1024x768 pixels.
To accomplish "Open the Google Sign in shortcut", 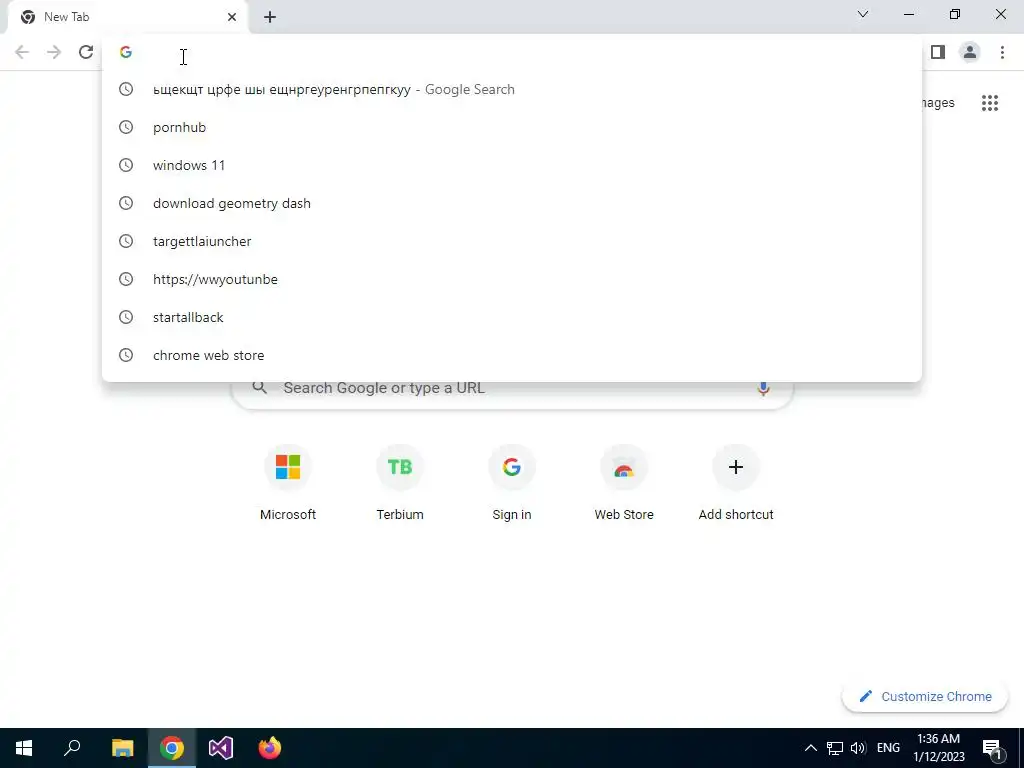I will tap(512, 483).
